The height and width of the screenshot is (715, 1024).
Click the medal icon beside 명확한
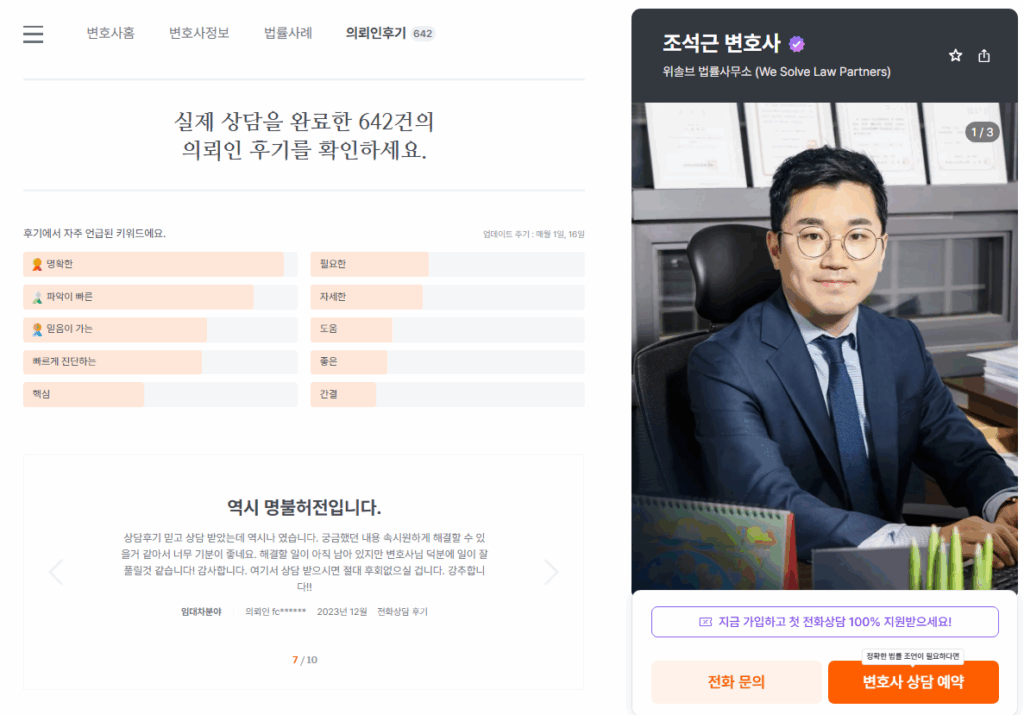click(x=37, y=264)
